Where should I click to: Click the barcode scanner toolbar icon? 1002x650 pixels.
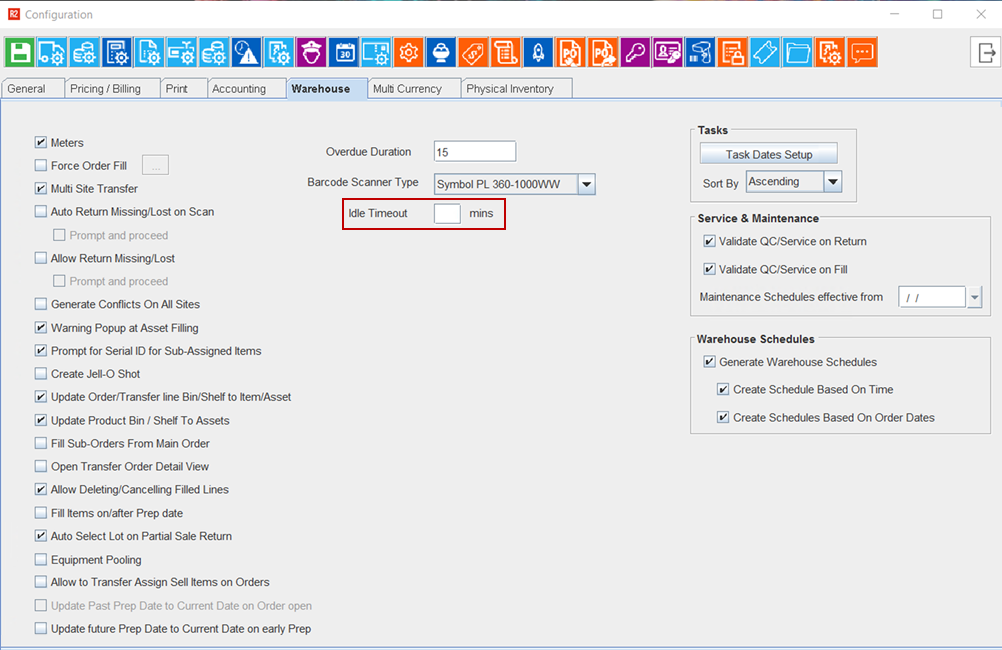coord(700,53)
